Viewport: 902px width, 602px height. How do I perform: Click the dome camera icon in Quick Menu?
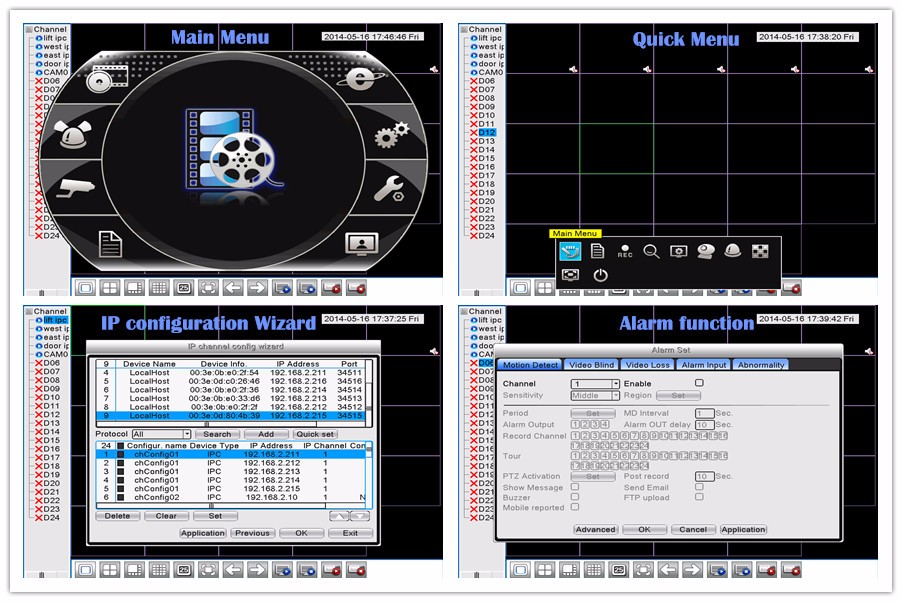coord(733,251)
